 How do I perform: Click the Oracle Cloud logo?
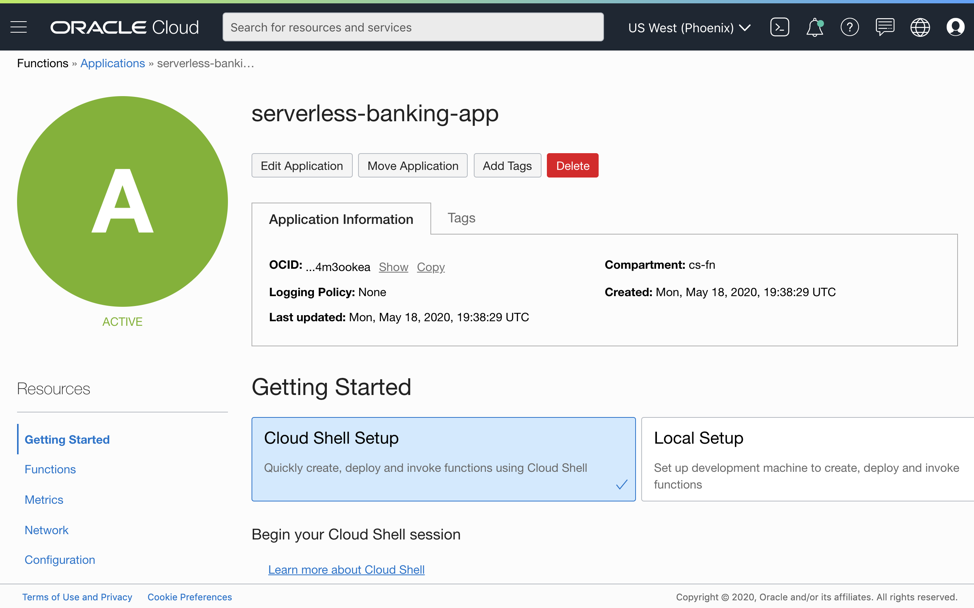pos(123,27)
